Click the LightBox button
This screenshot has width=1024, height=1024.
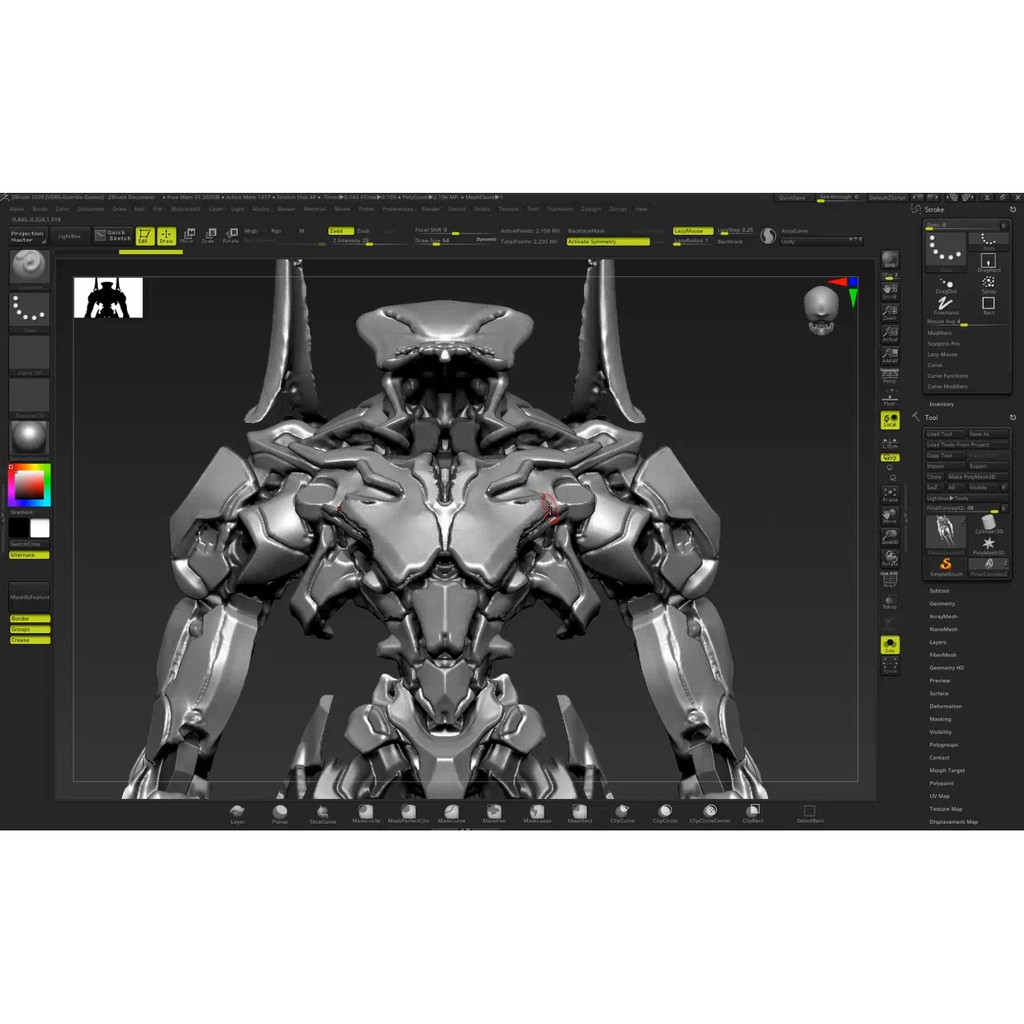(69, 236)
